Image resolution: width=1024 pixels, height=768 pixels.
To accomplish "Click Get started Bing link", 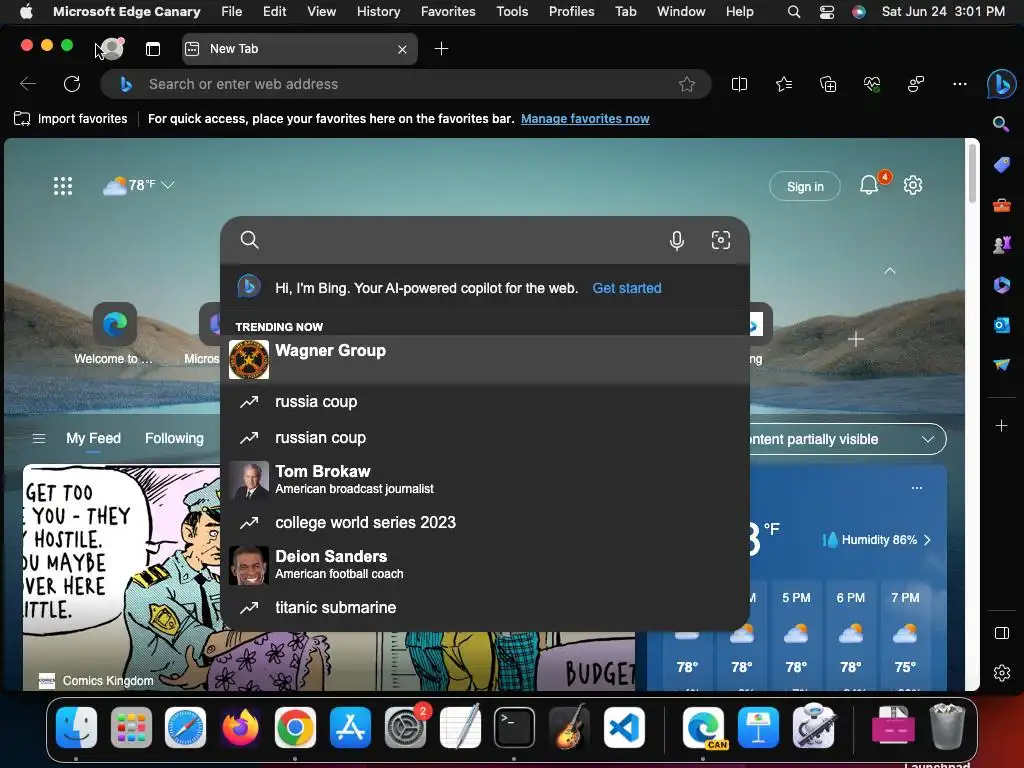I will tap(627, 288).
